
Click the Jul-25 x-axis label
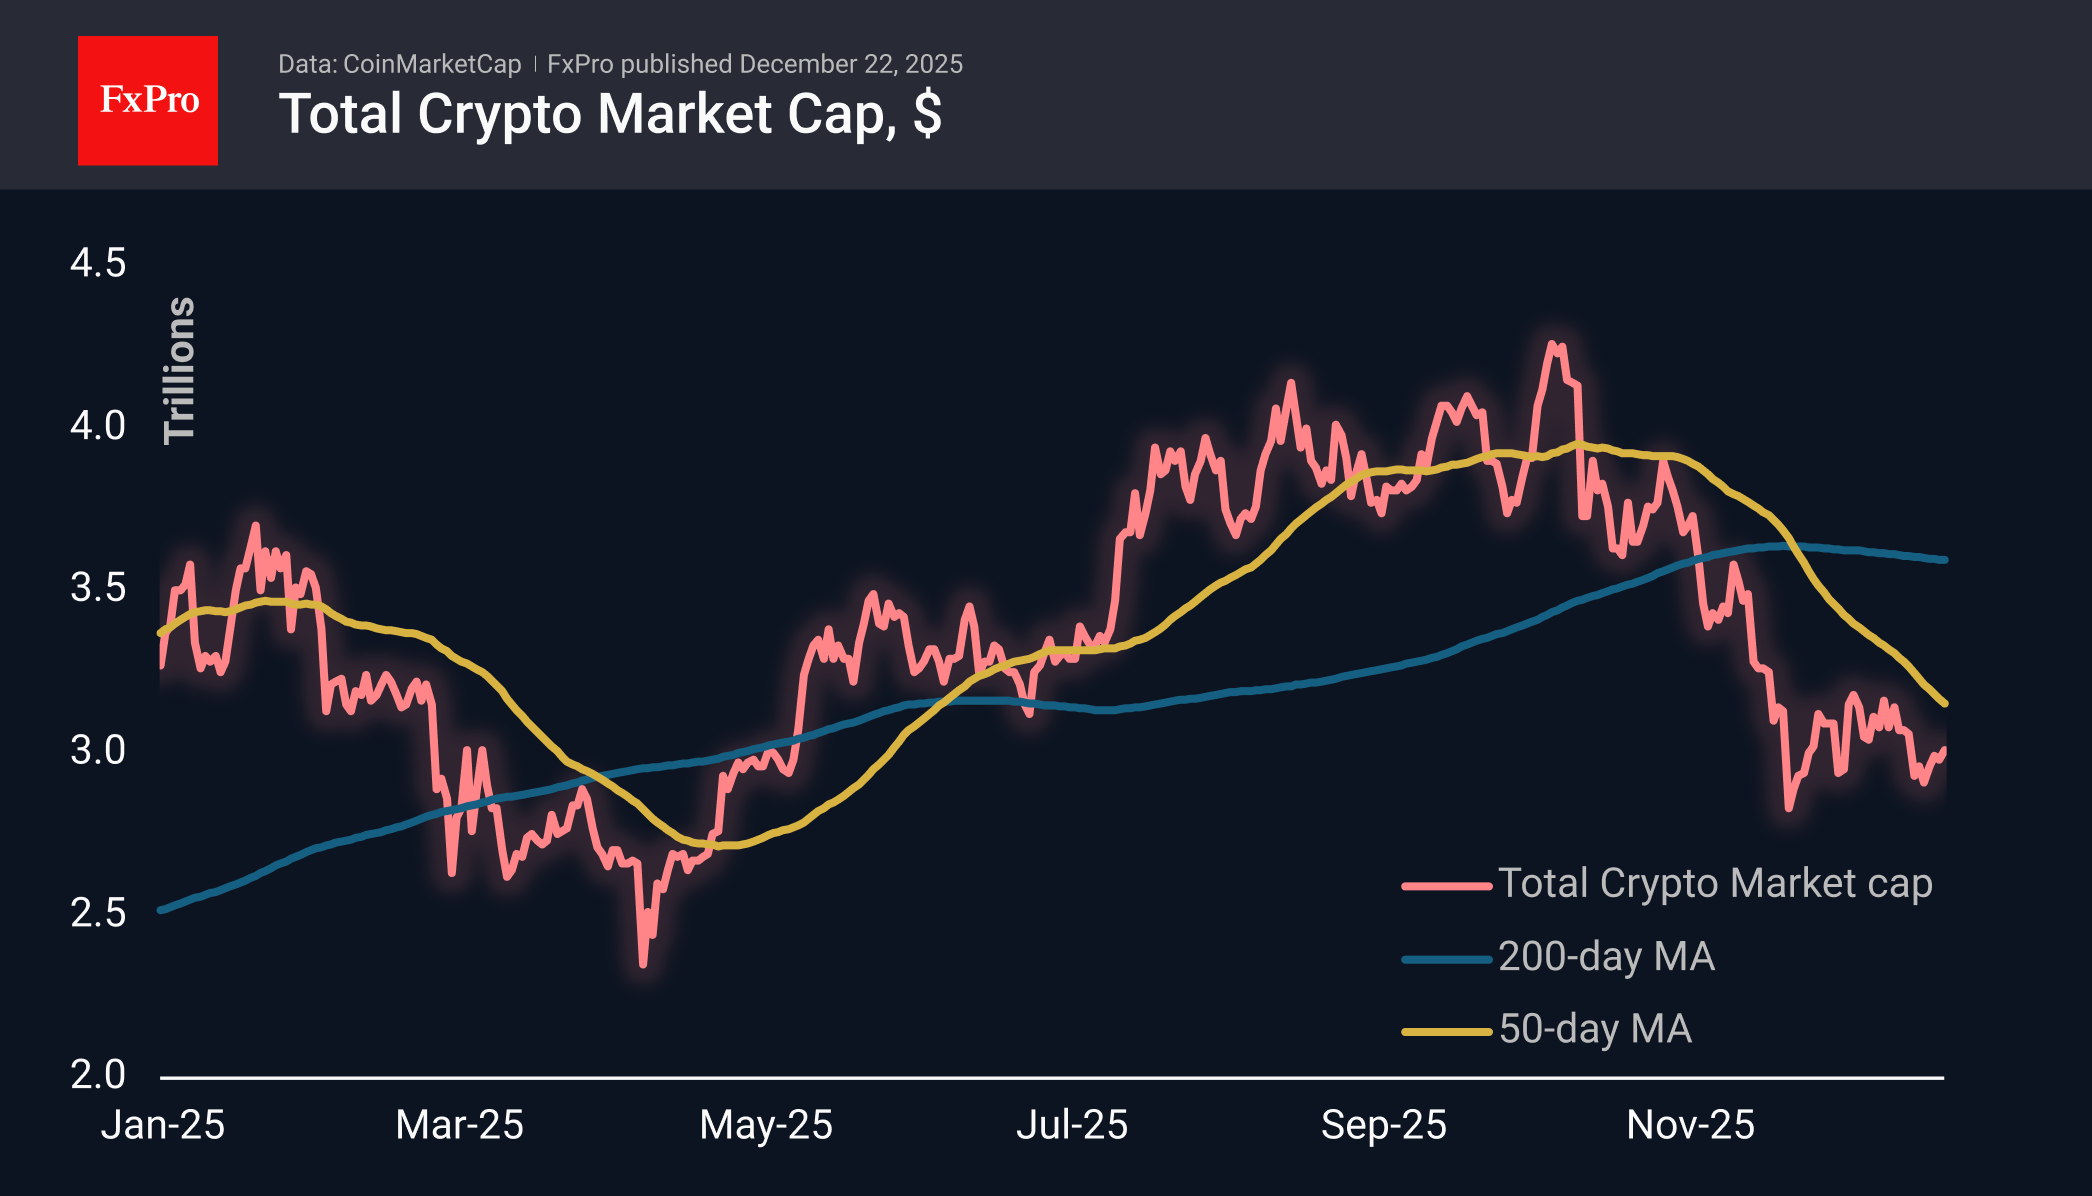tap(1072, 1125)
